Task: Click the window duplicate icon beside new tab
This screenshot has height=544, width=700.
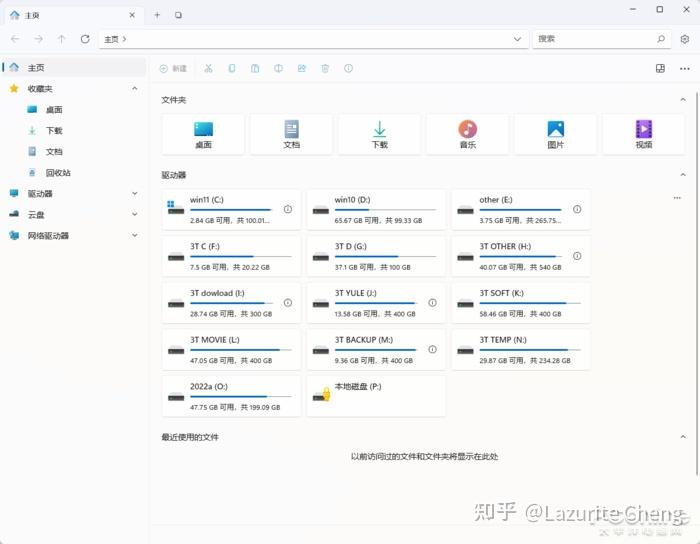Action: pos(178,15)
